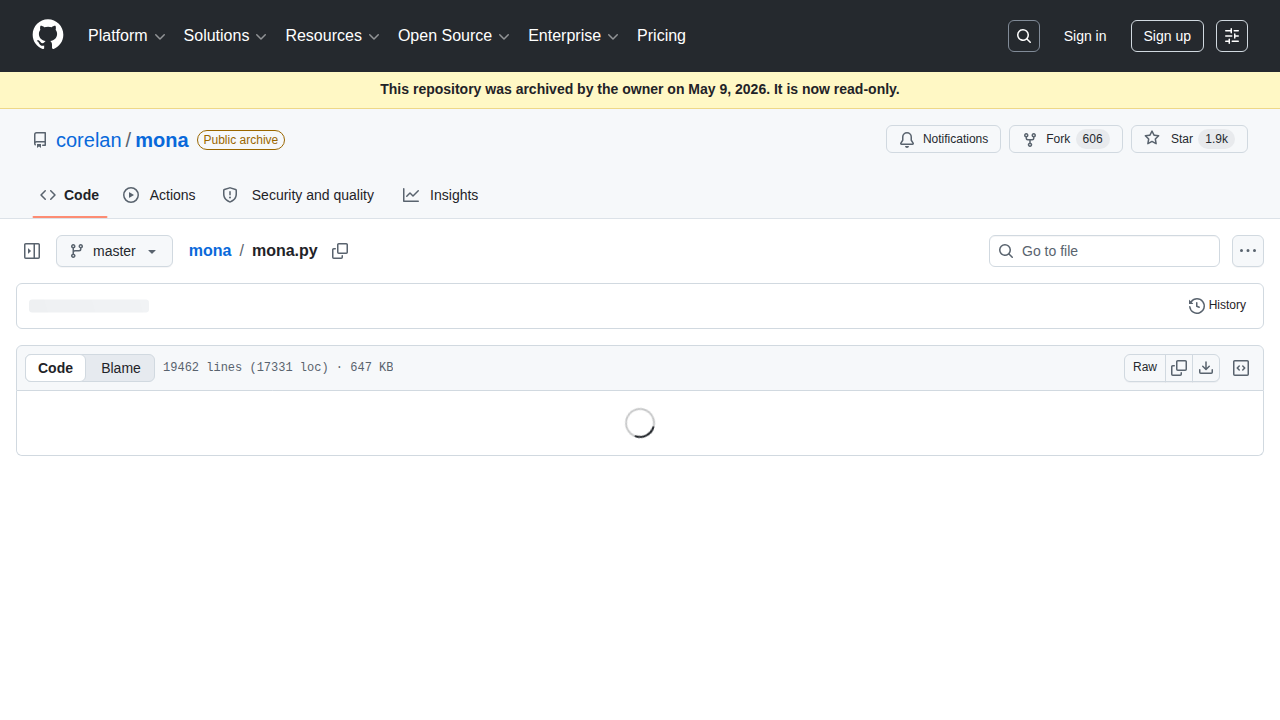Image resolution: width=1280 pixels, height=720 pixels.
Task: Expand the Platform menu
Action: (x=127, y=36)
